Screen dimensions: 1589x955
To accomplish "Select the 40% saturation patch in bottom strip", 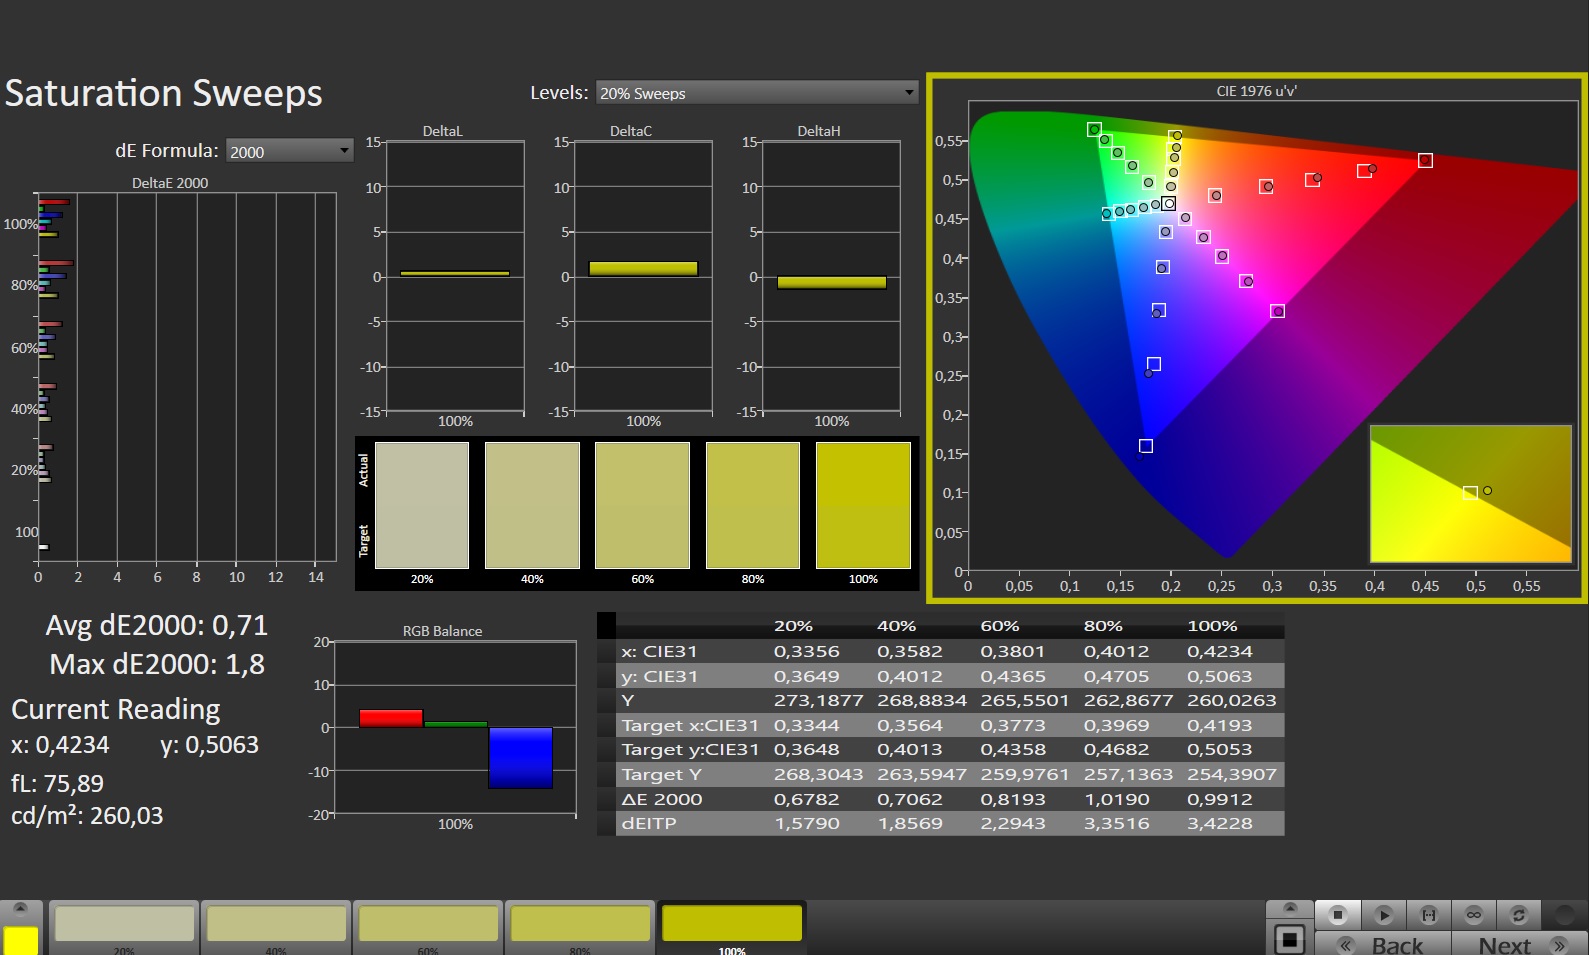I will coord(276,925).
